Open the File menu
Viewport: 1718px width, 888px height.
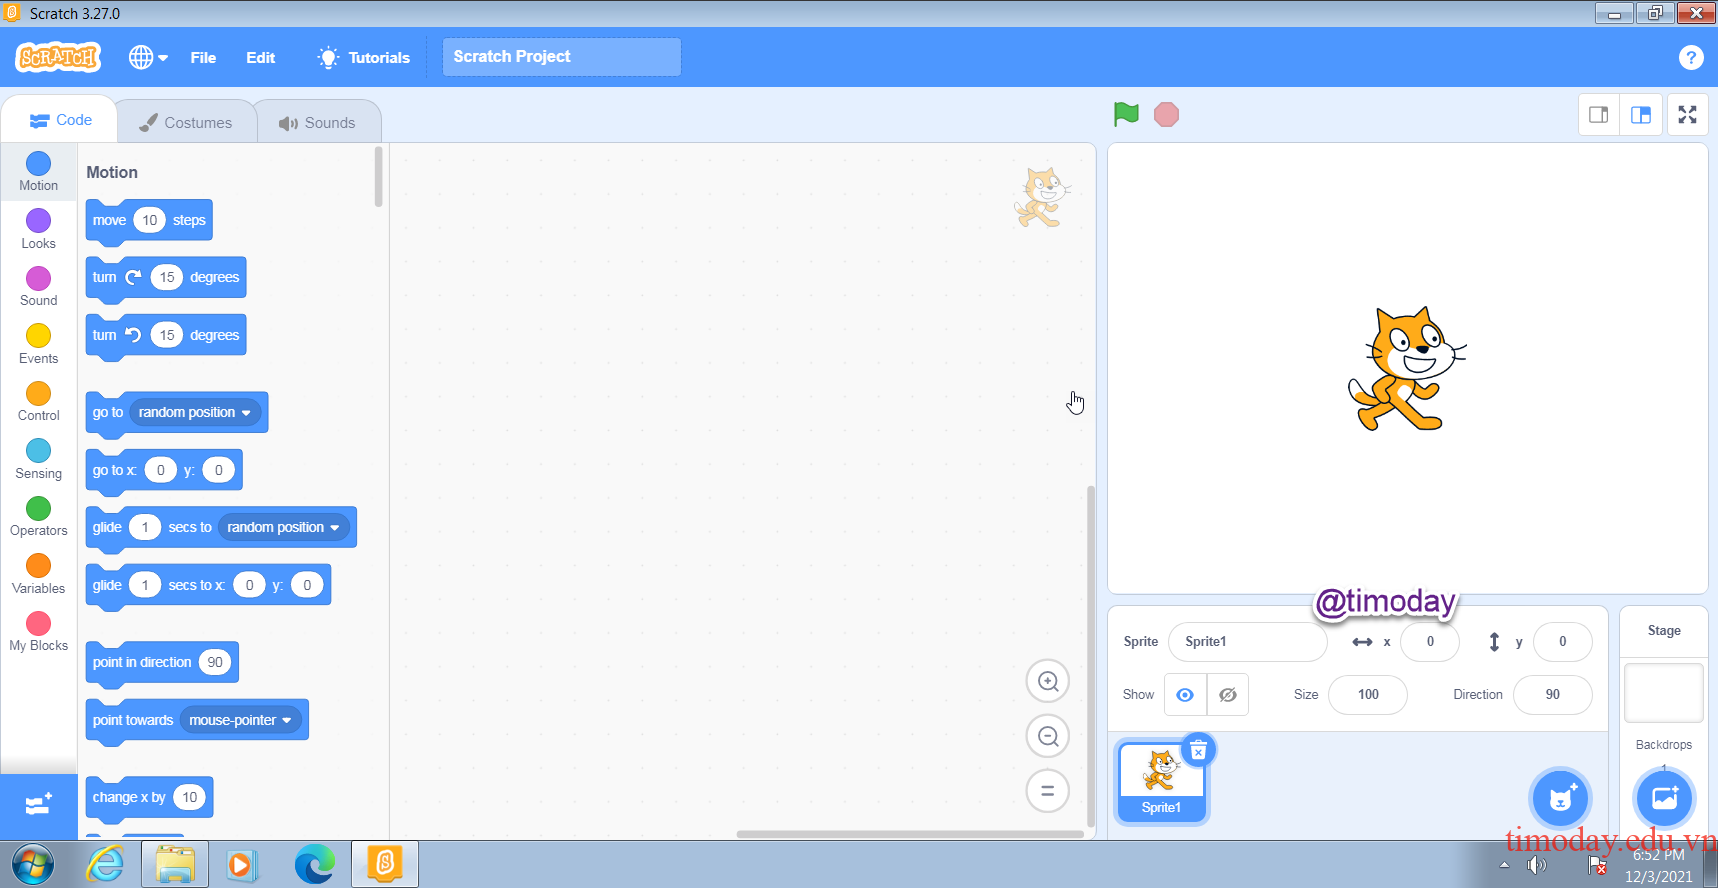(x=203, y=58)
